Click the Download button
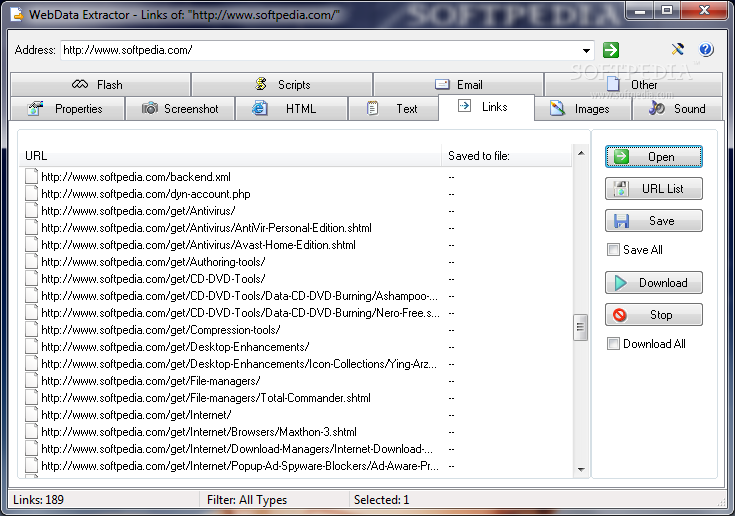 point(653,283)
